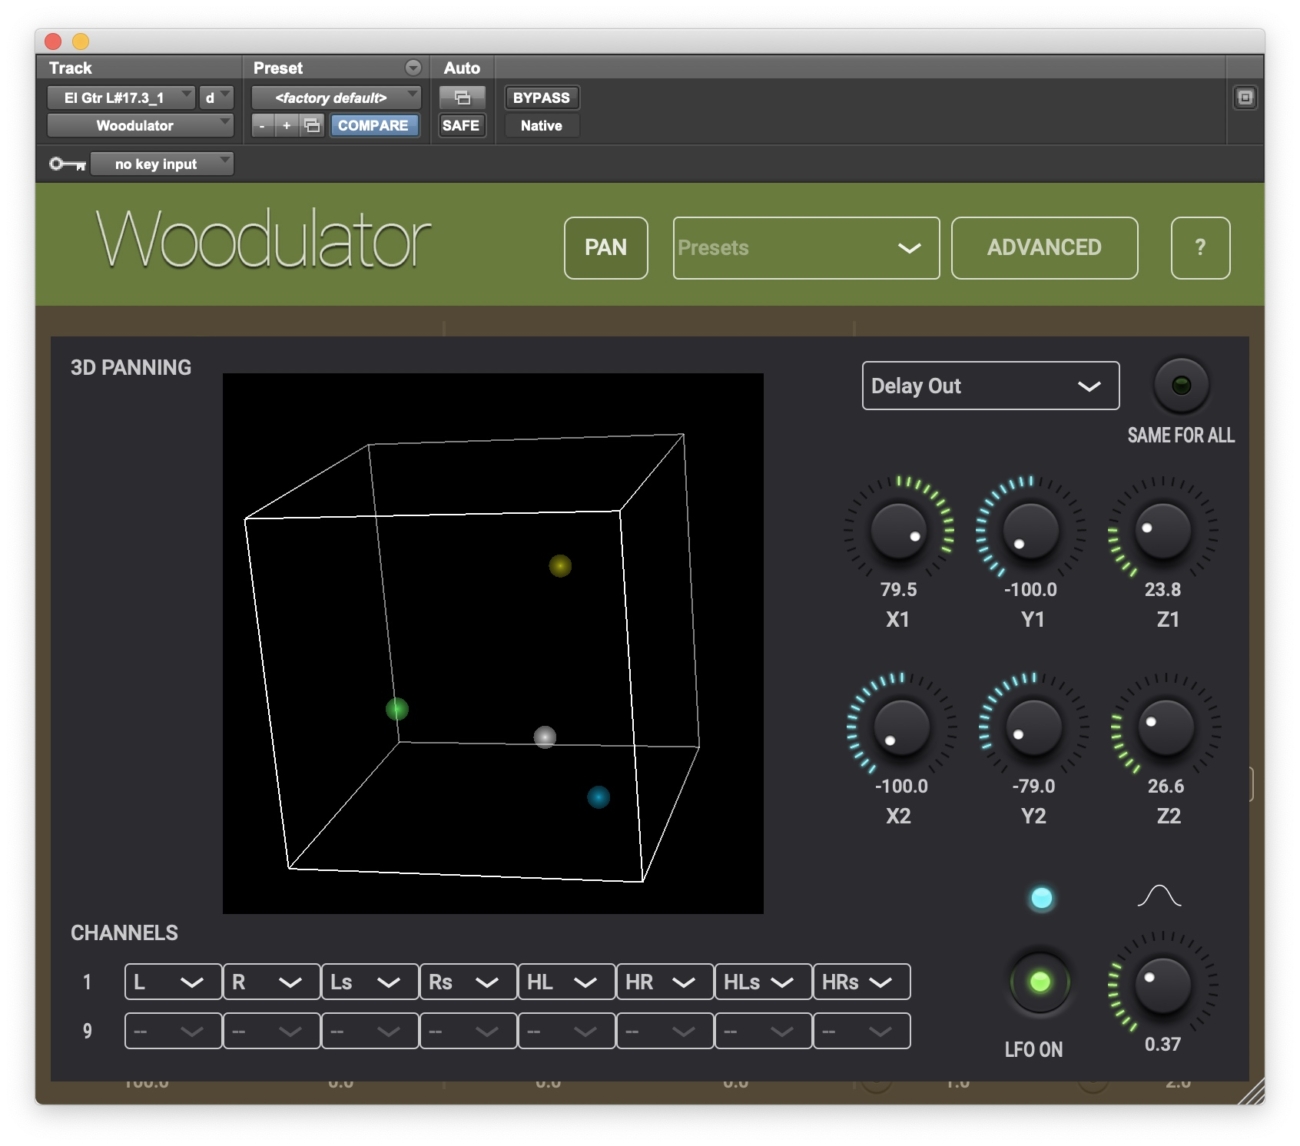
Task: Click the Y2 knob
Action: 1033,726
